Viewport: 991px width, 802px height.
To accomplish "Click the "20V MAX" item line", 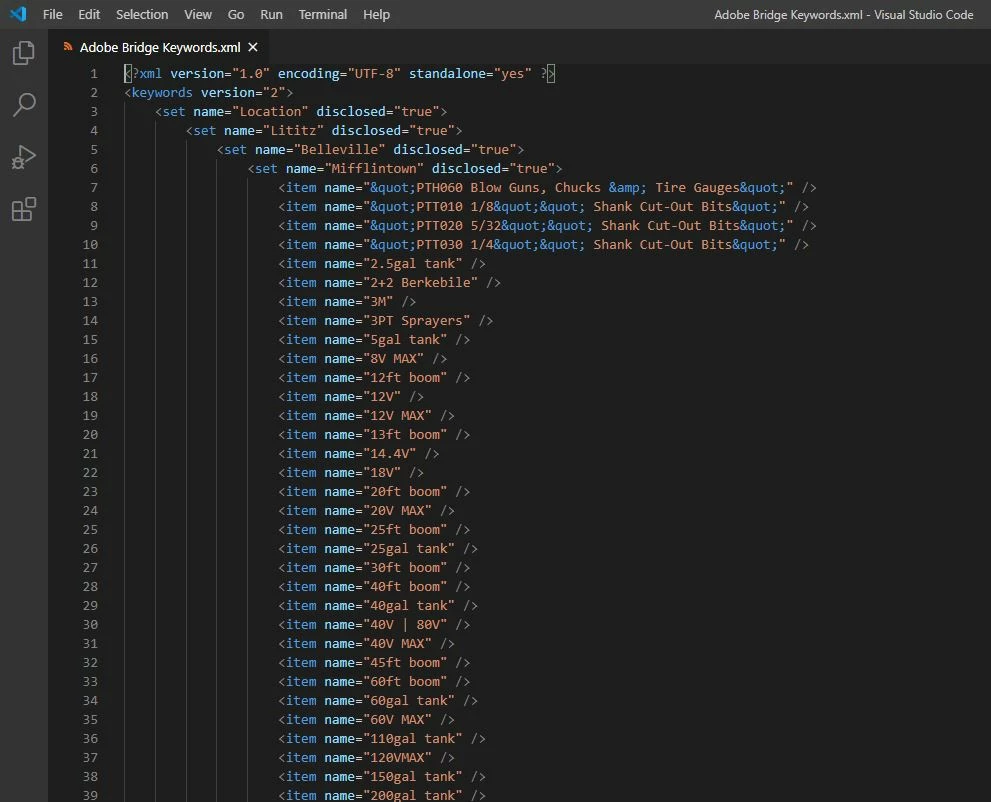I will tap(367, 511).
